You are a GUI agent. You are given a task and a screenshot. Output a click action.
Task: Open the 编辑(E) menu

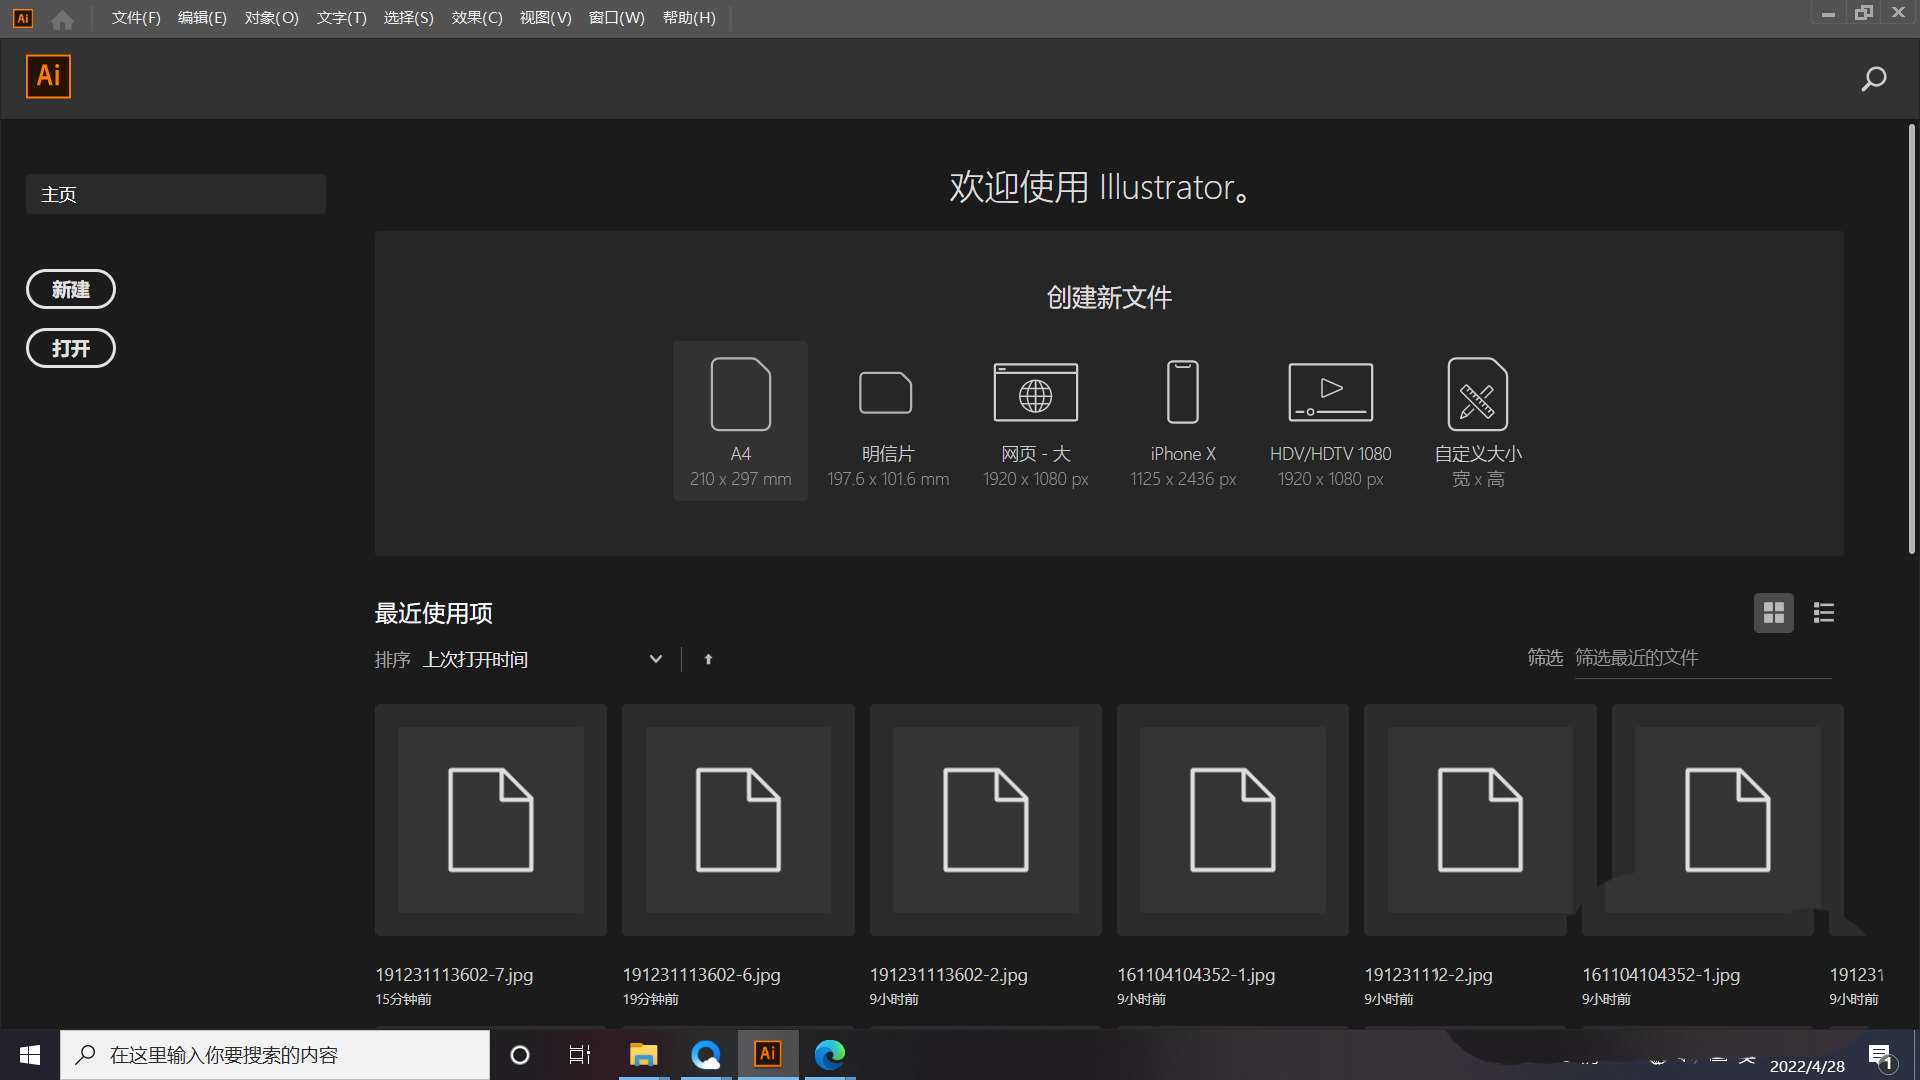pyautogui.click(x=202, y=18)
